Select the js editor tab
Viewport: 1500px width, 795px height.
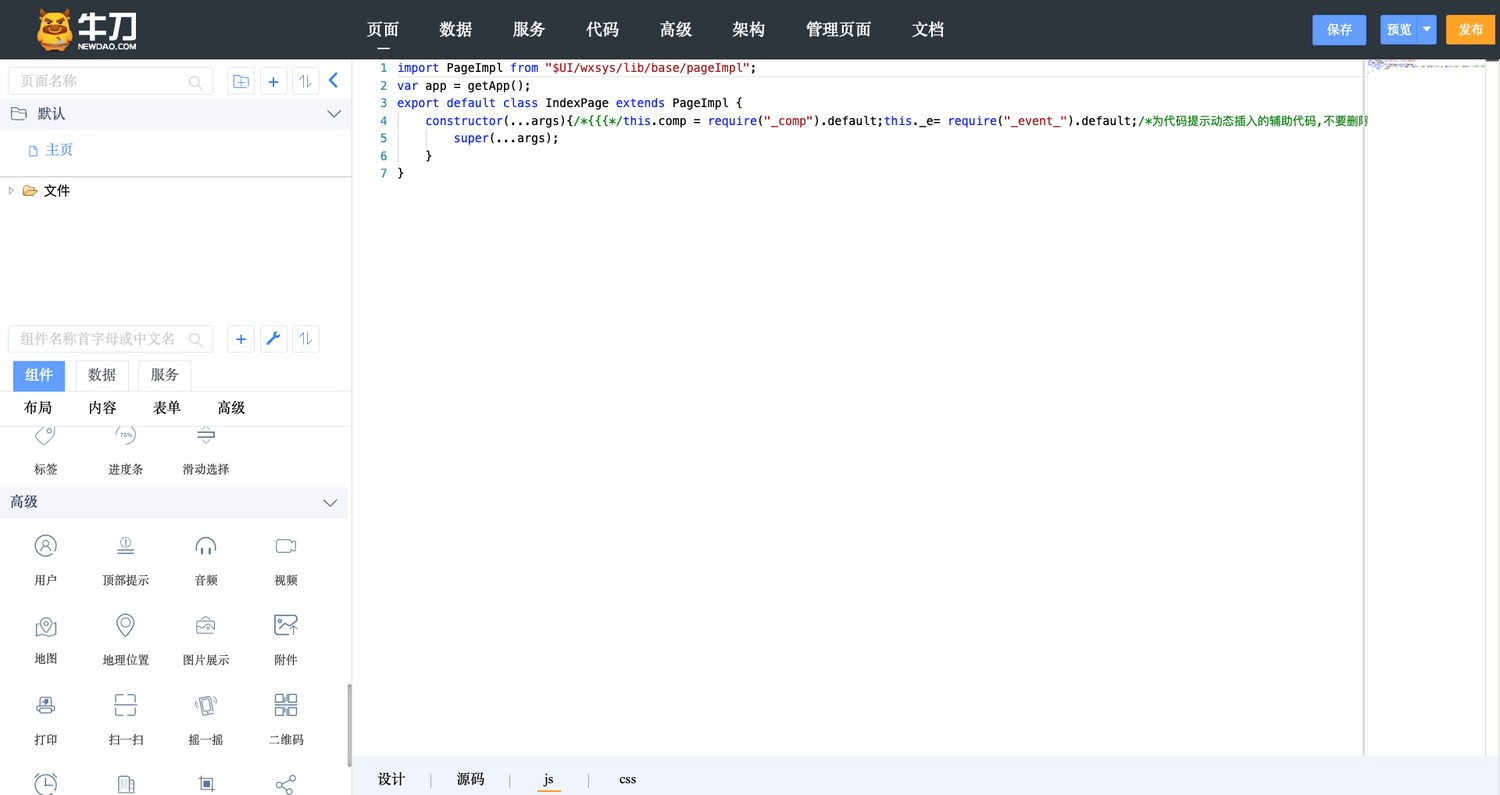click(549, 779)
